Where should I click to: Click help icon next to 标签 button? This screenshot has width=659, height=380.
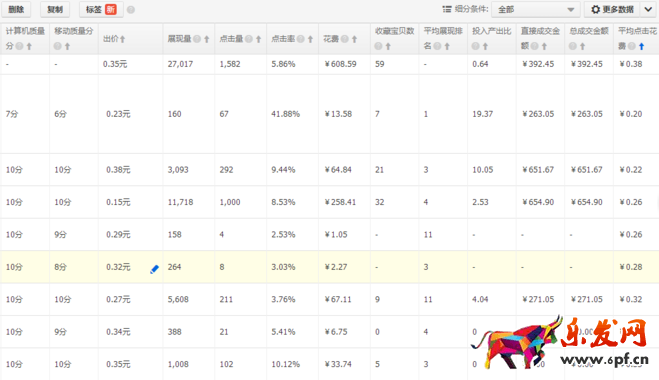click(x=131, y=10)
